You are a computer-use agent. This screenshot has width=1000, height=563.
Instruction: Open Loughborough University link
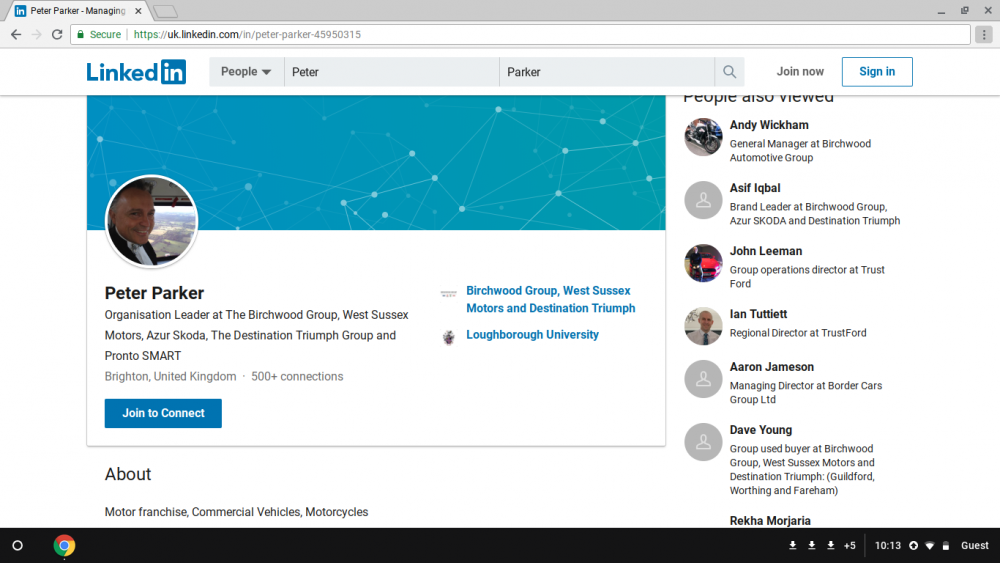(x=533, y=335)
